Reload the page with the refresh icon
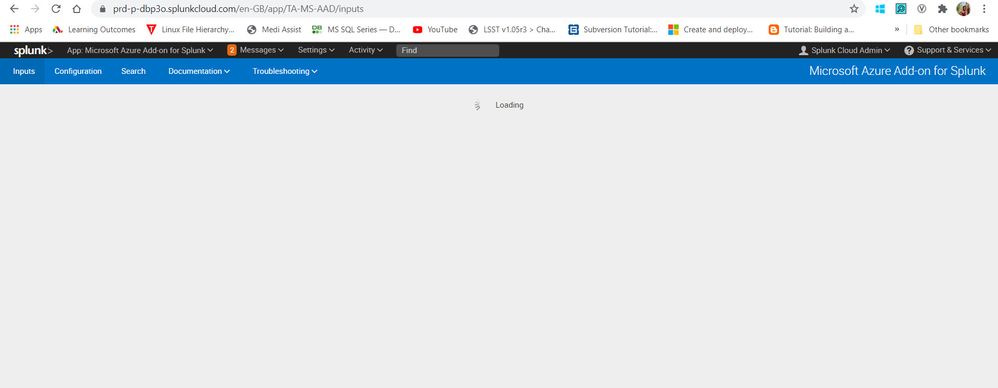This screenshot has width=998, height=388. click(56, 9)
